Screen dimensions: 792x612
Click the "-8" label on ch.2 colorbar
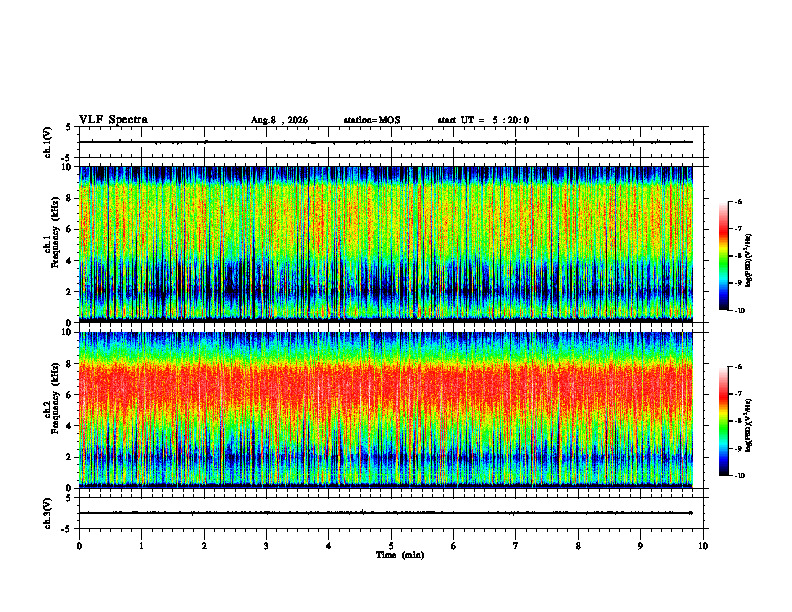(x=739, y=421)
